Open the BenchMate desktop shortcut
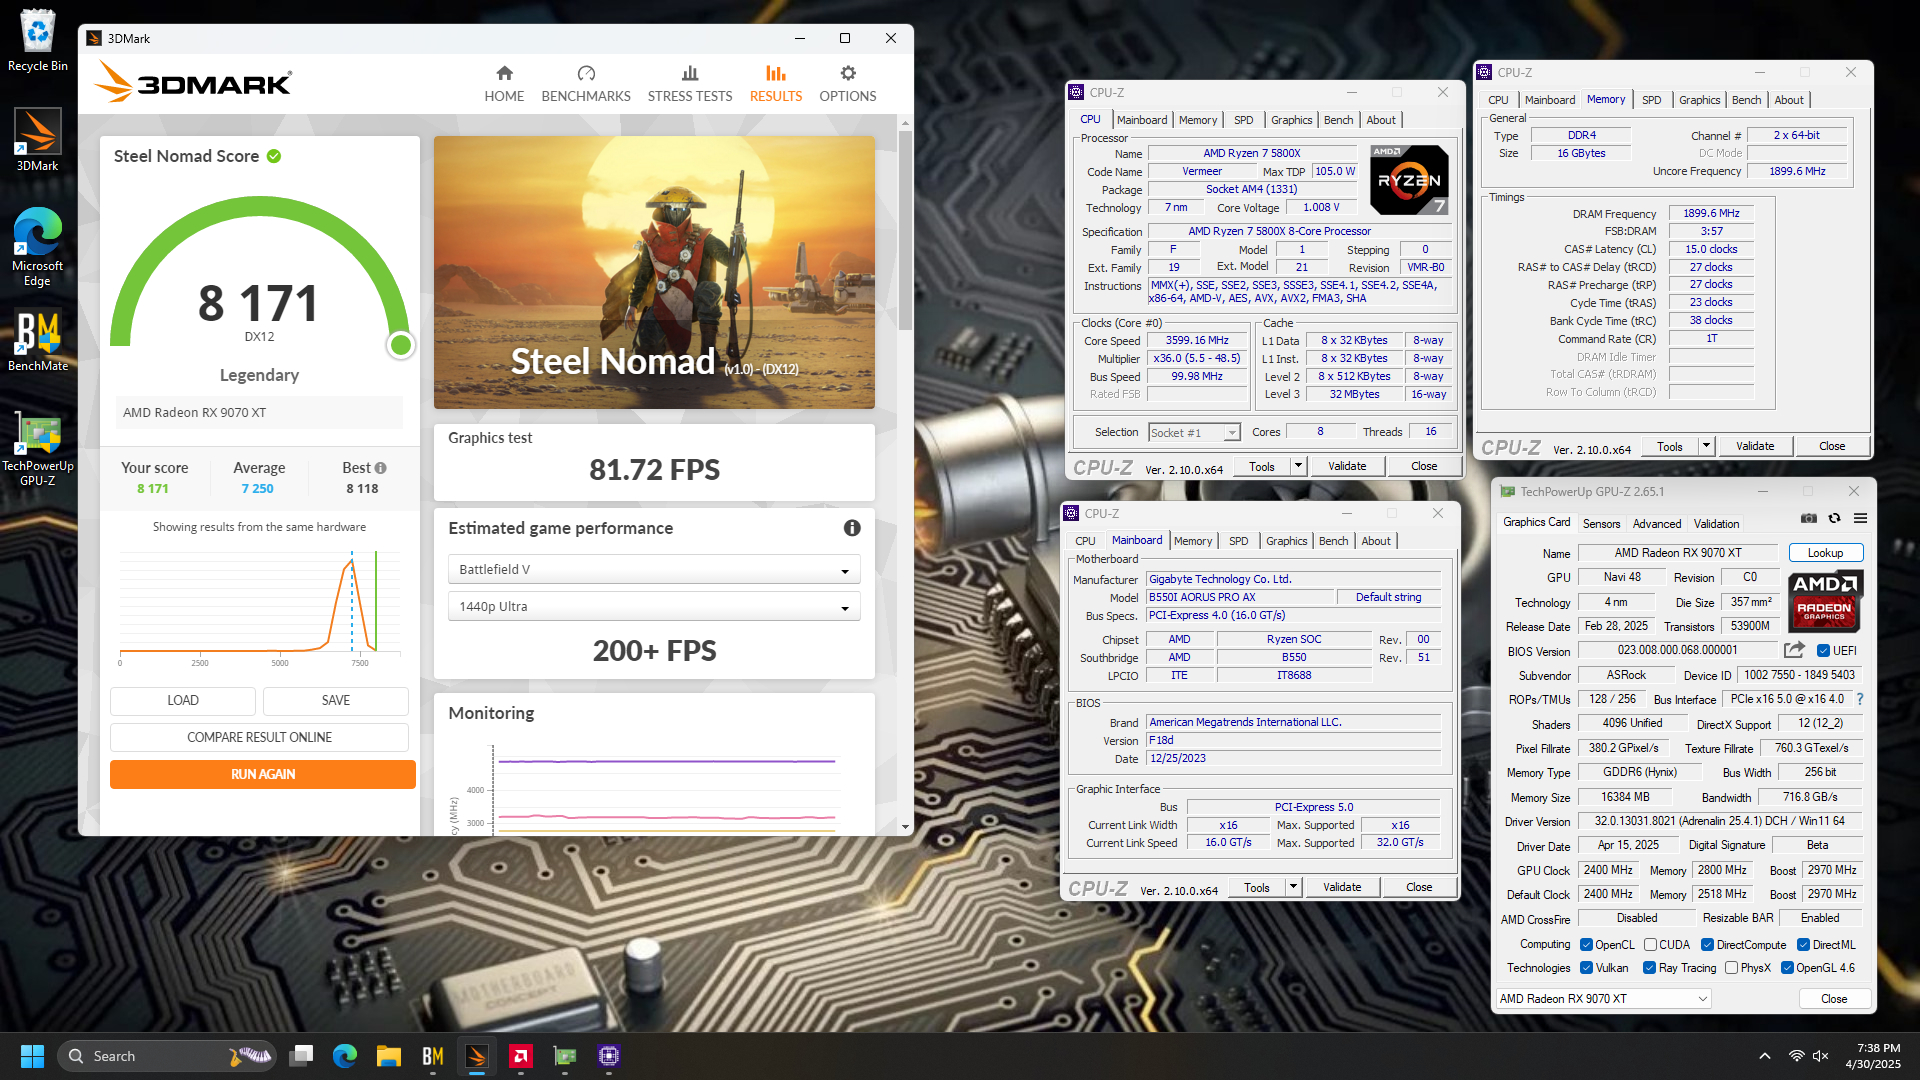1920x1080 pixels. point(38,342)
